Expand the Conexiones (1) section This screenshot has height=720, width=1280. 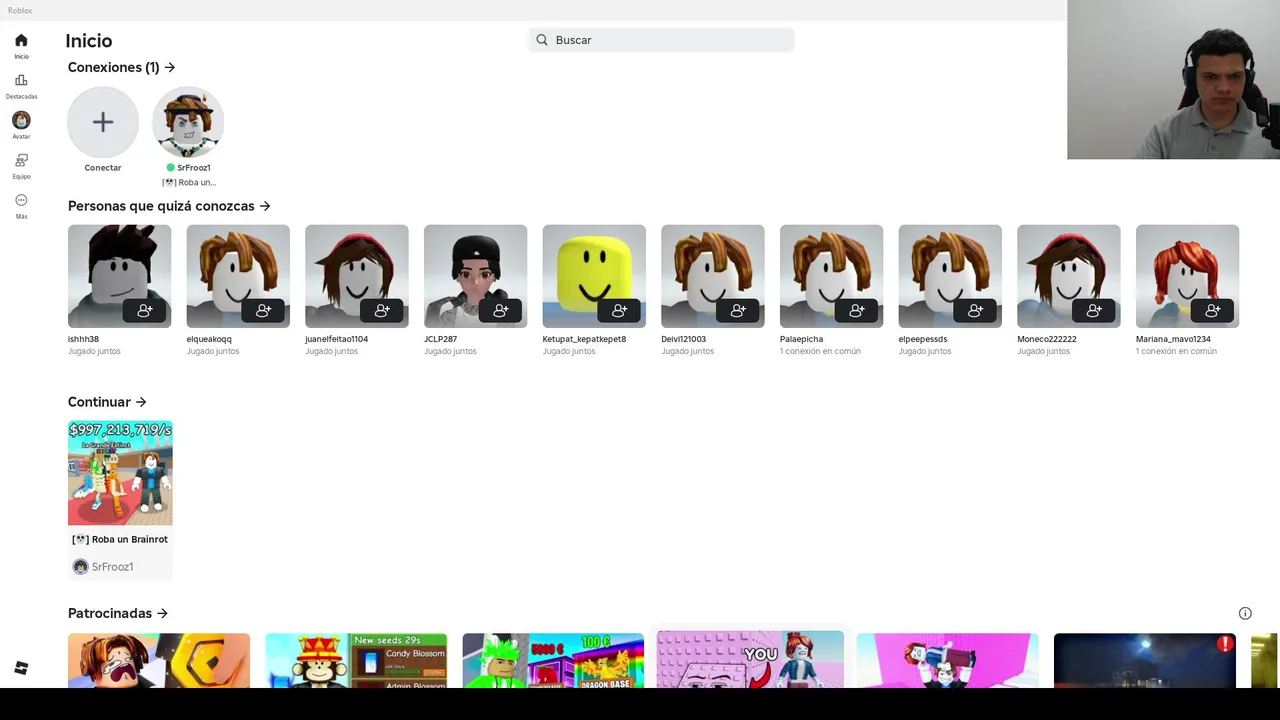pyautogui.click(x=121, y=67)
